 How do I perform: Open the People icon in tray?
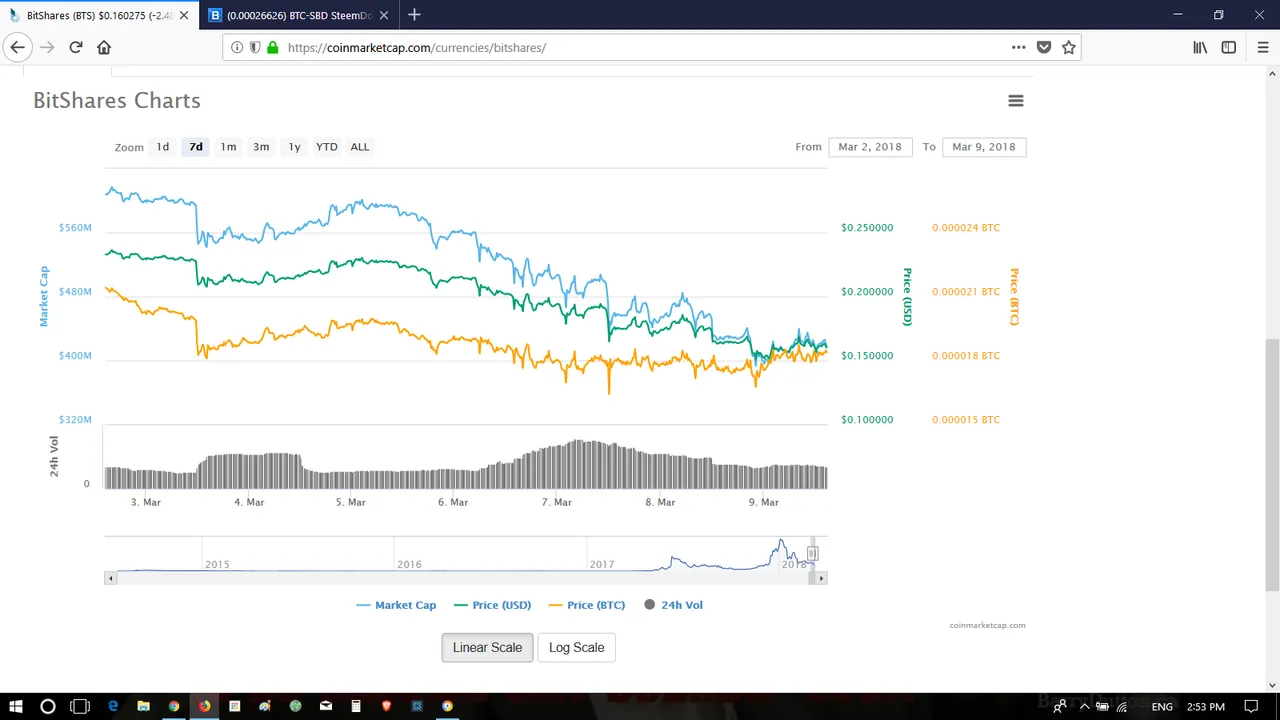[1059, 706]
